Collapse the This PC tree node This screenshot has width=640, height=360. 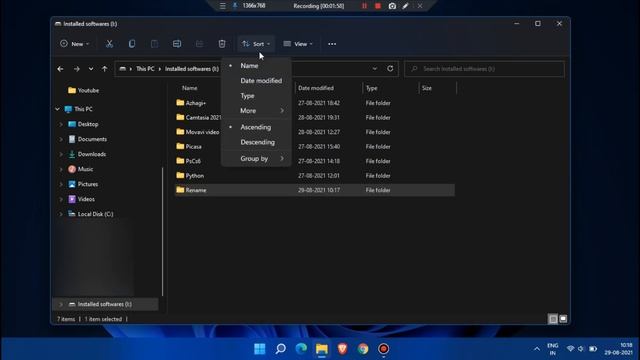(x=57, y=109)
